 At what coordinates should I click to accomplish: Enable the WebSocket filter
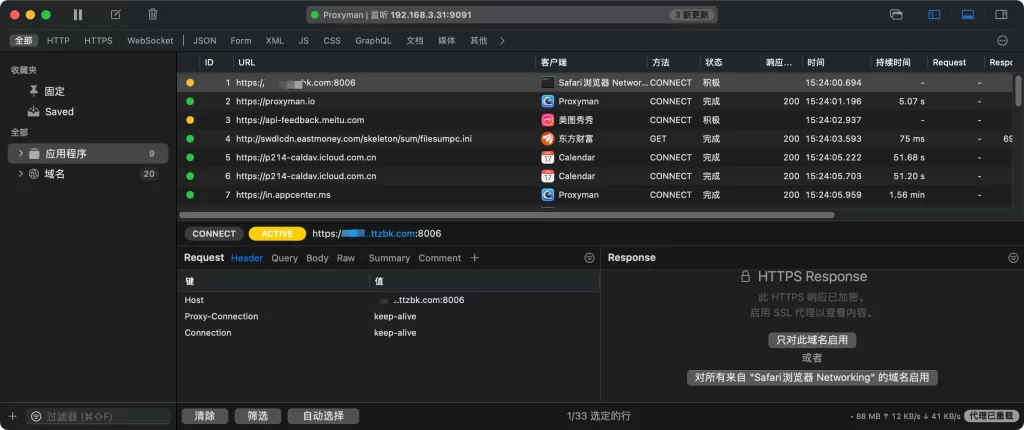(x=149, y=41)
